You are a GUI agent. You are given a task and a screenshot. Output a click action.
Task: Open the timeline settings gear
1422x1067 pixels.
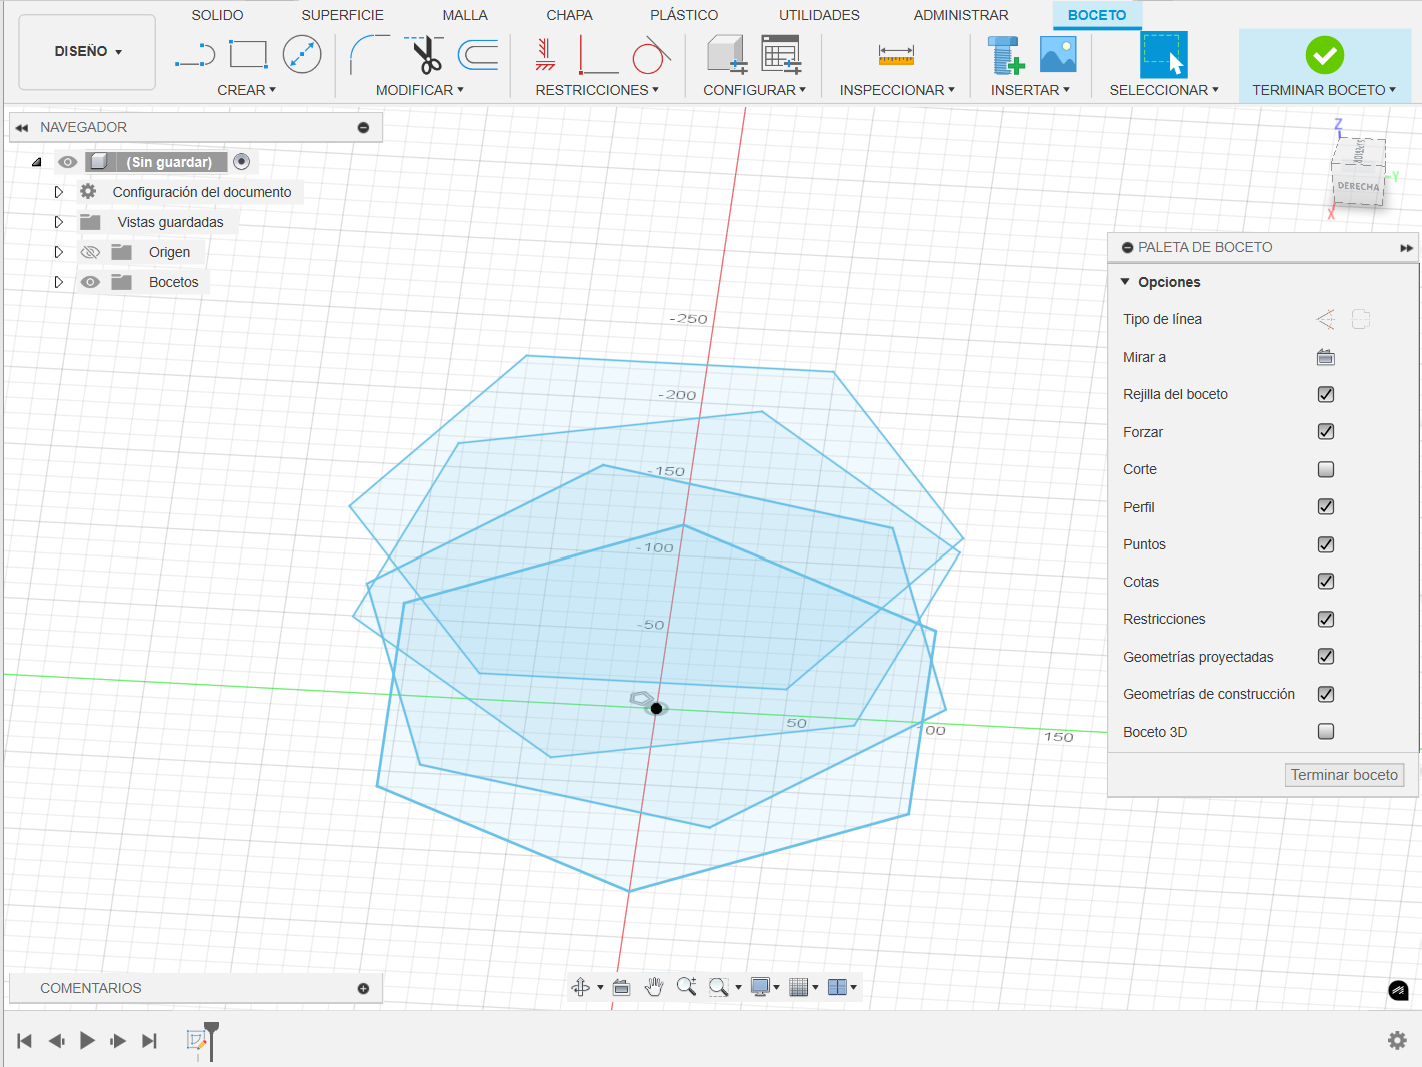coord(1397,1040)
